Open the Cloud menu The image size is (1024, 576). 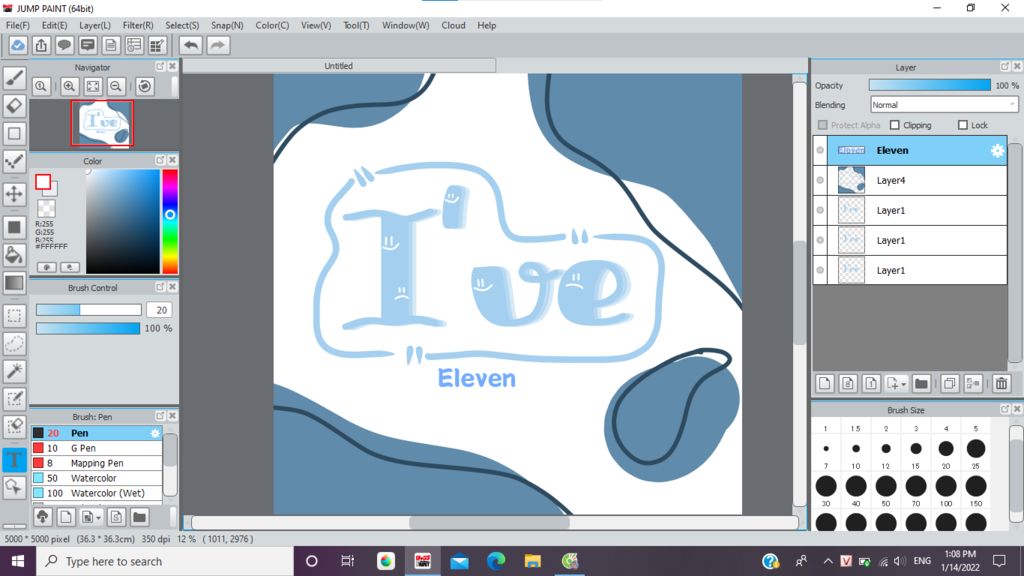pos(453,25)
